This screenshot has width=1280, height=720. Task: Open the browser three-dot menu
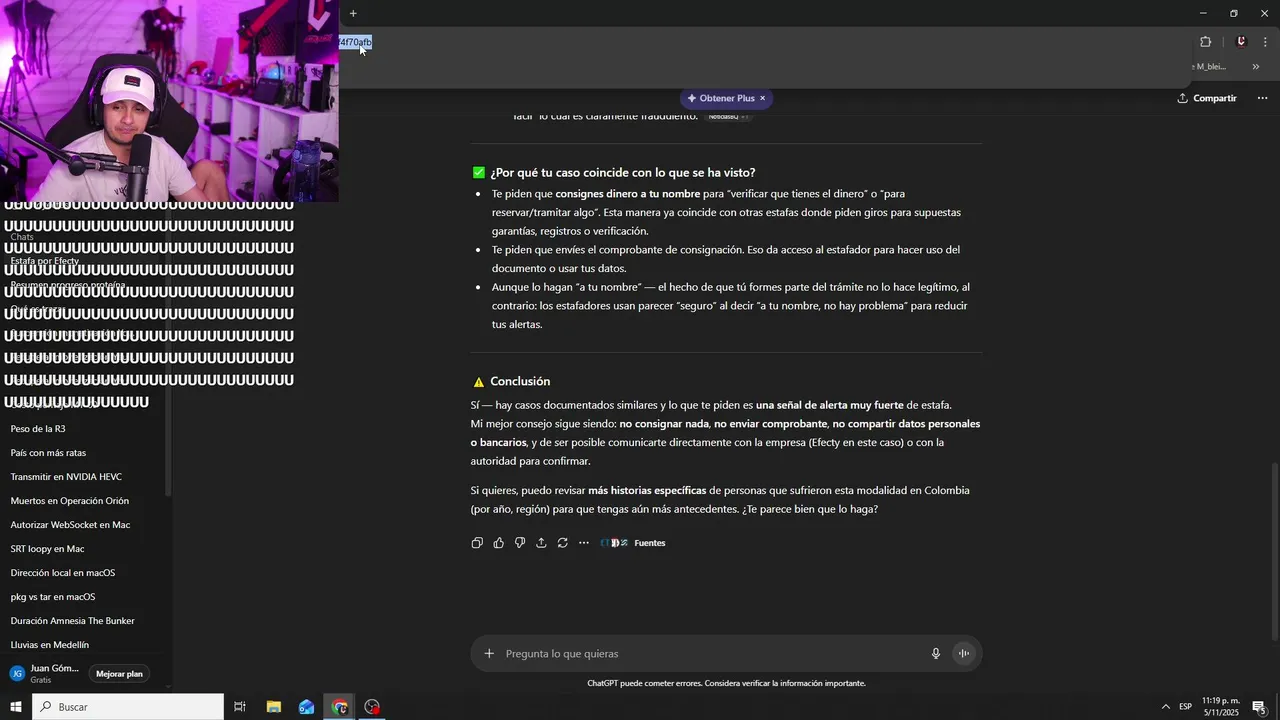(x=1265, y=42)
